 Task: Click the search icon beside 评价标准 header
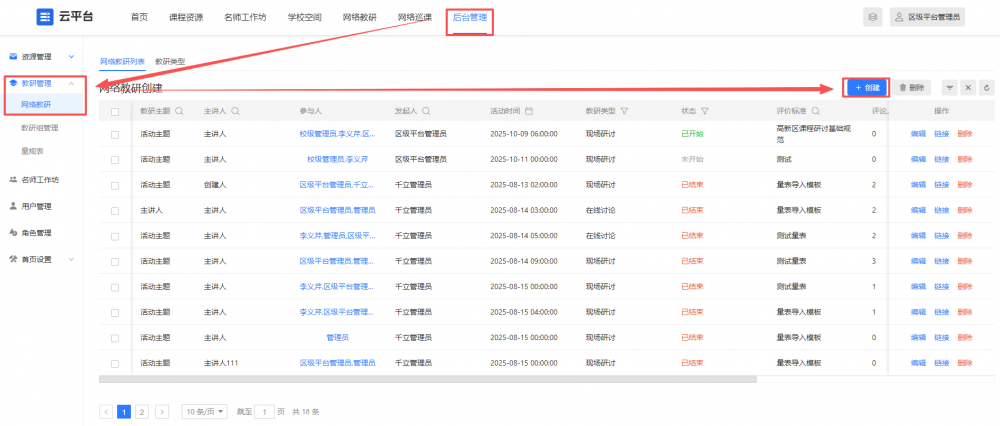[x=816, y=111]
